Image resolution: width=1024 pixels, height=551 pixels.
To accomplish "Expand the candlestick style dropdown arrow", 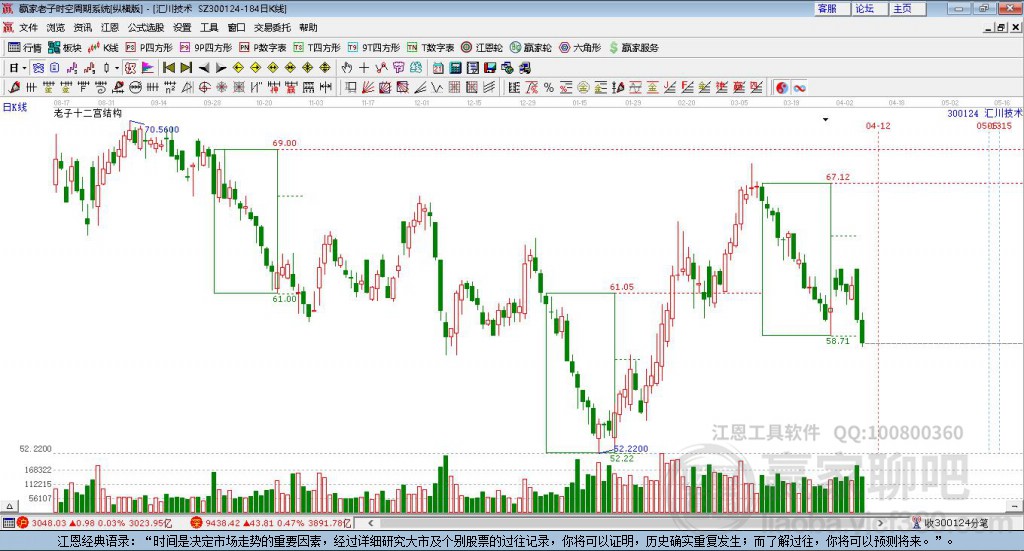I will 117,68.
